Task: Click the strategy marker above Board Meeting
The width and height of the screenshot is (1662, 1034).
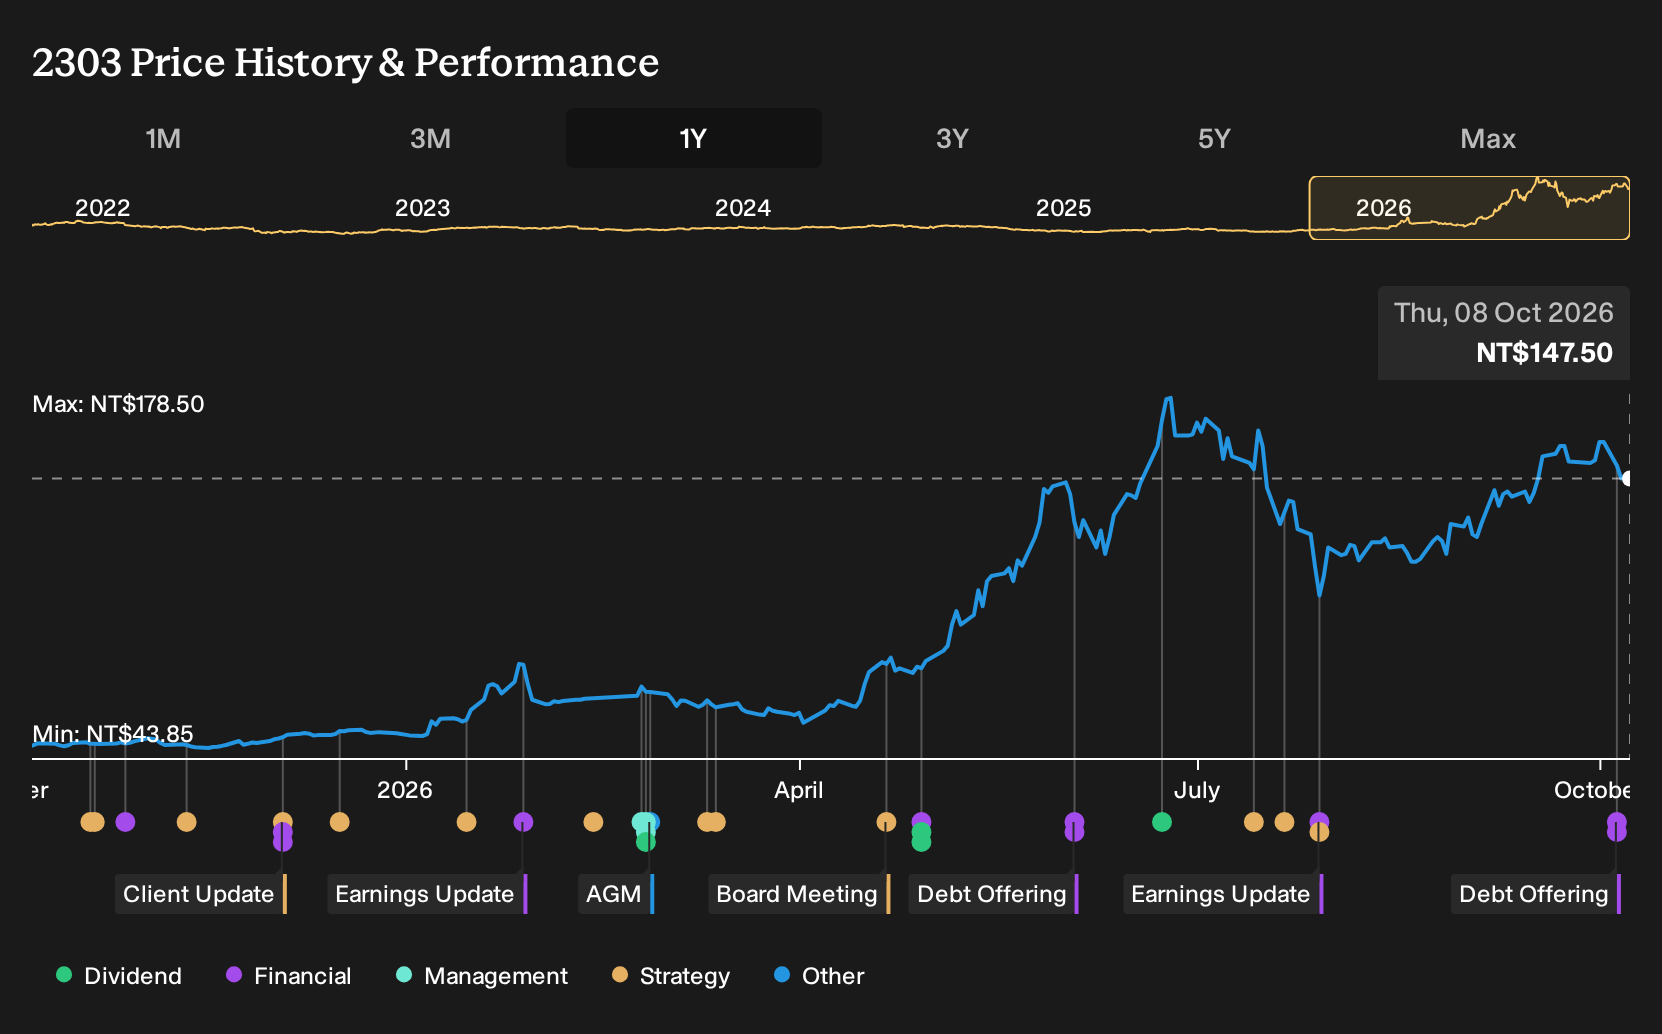Action: (886, 822)
